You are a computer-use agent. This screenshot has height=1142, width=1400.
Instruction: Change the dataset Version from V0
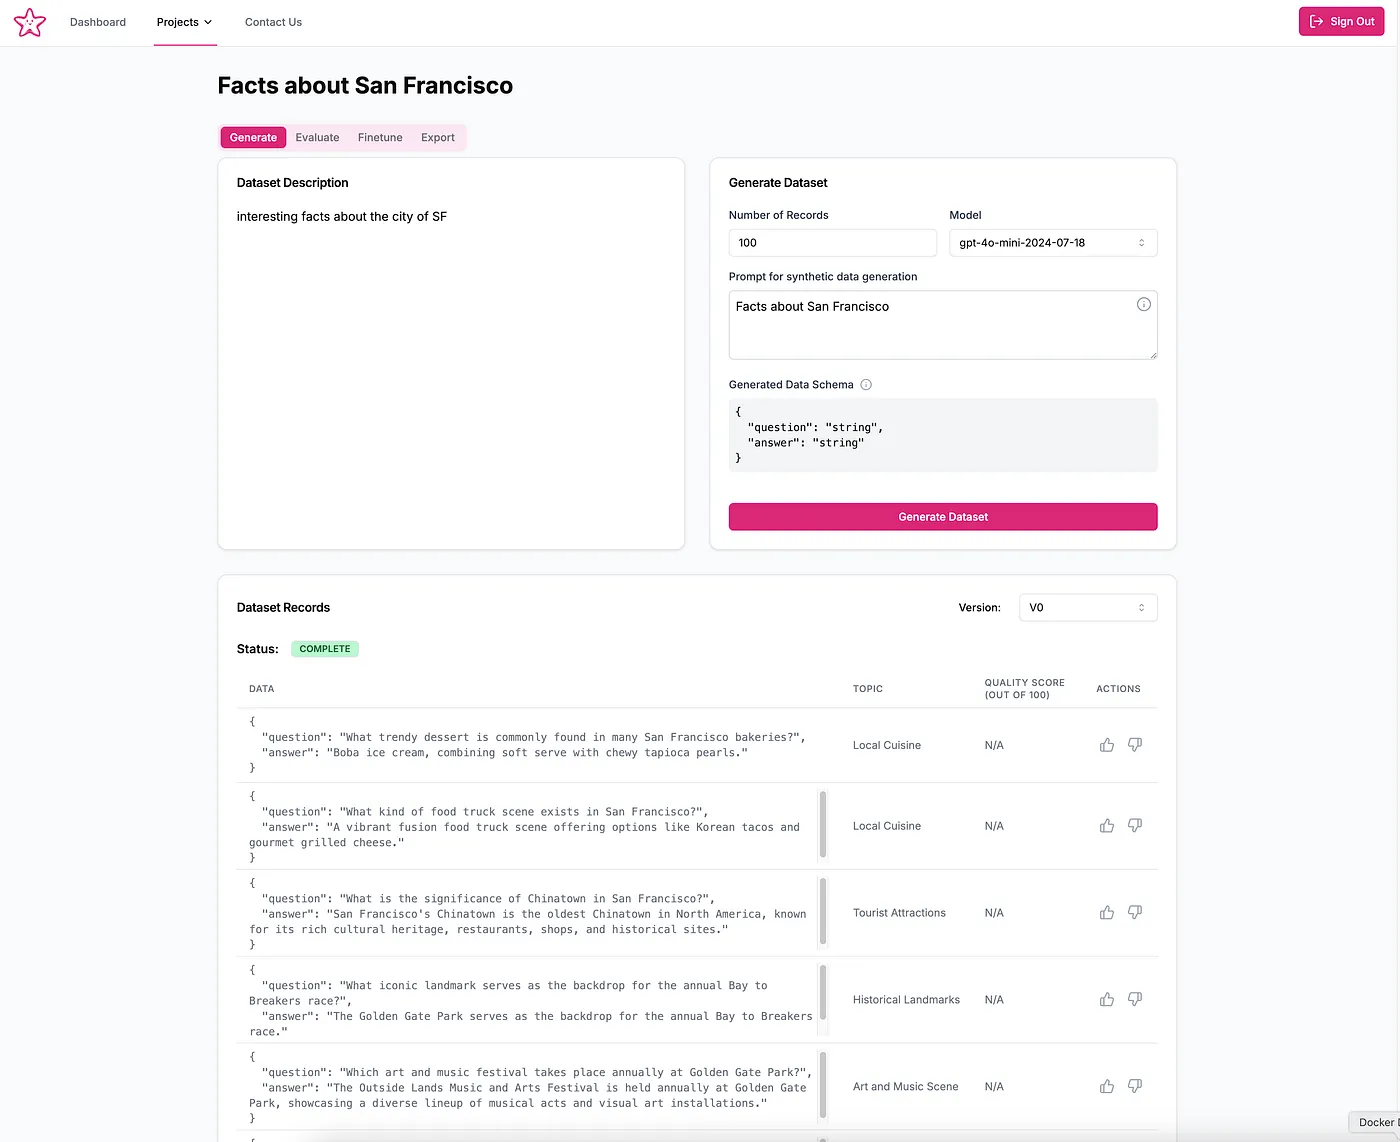(1087, 607)
